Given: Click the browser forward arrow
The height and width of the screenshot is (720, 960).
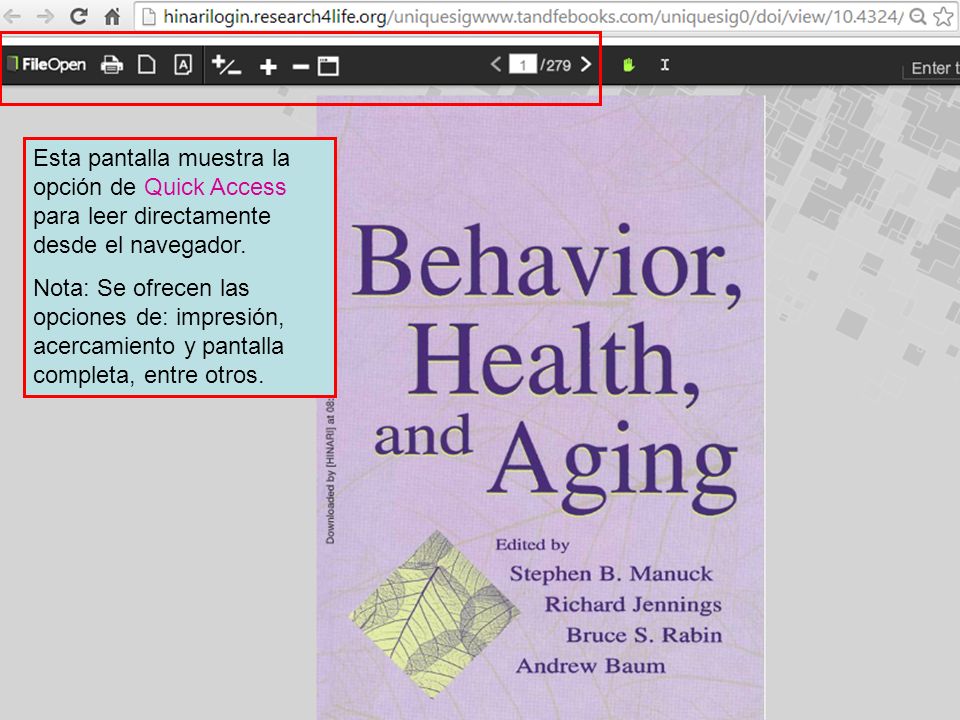Looking at the screenshot, I should coord(45,17).
